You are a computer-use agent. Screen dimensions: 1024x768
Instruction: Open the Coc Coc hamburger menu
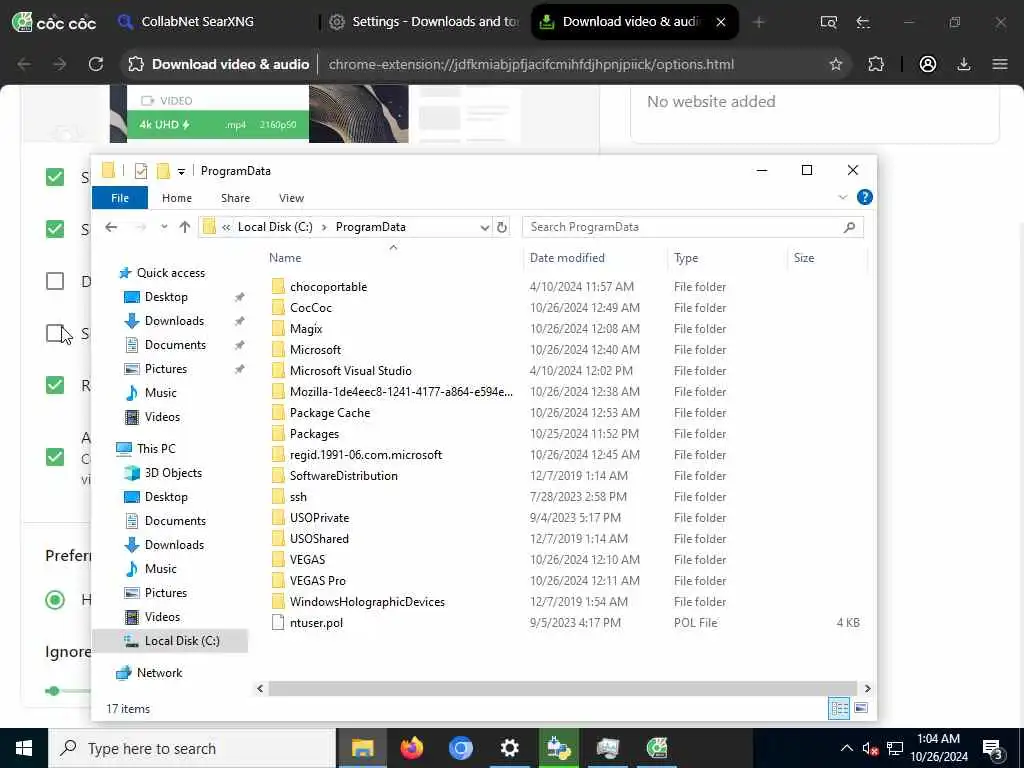[1000, 64]
